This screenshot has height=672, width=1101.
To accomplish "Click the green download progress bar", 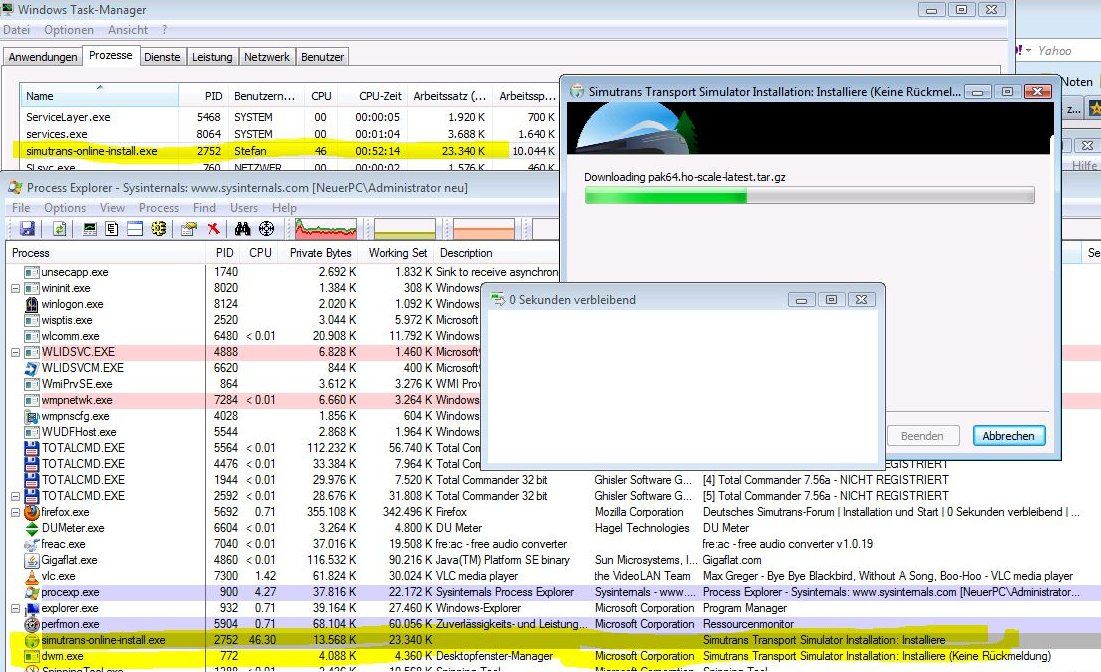I will coord(665,197).
